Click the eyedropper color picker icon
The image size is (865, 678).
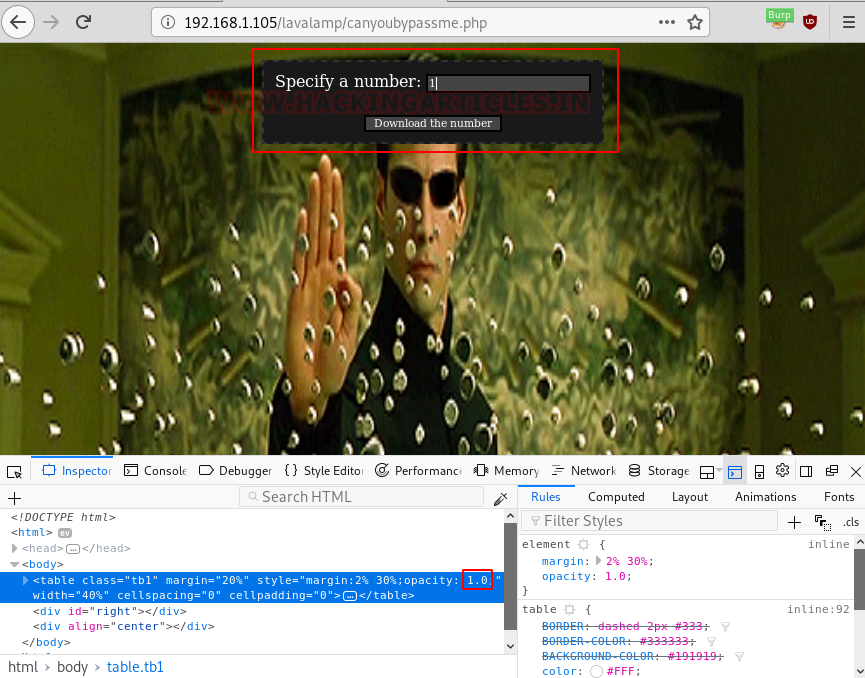point(500,499)
